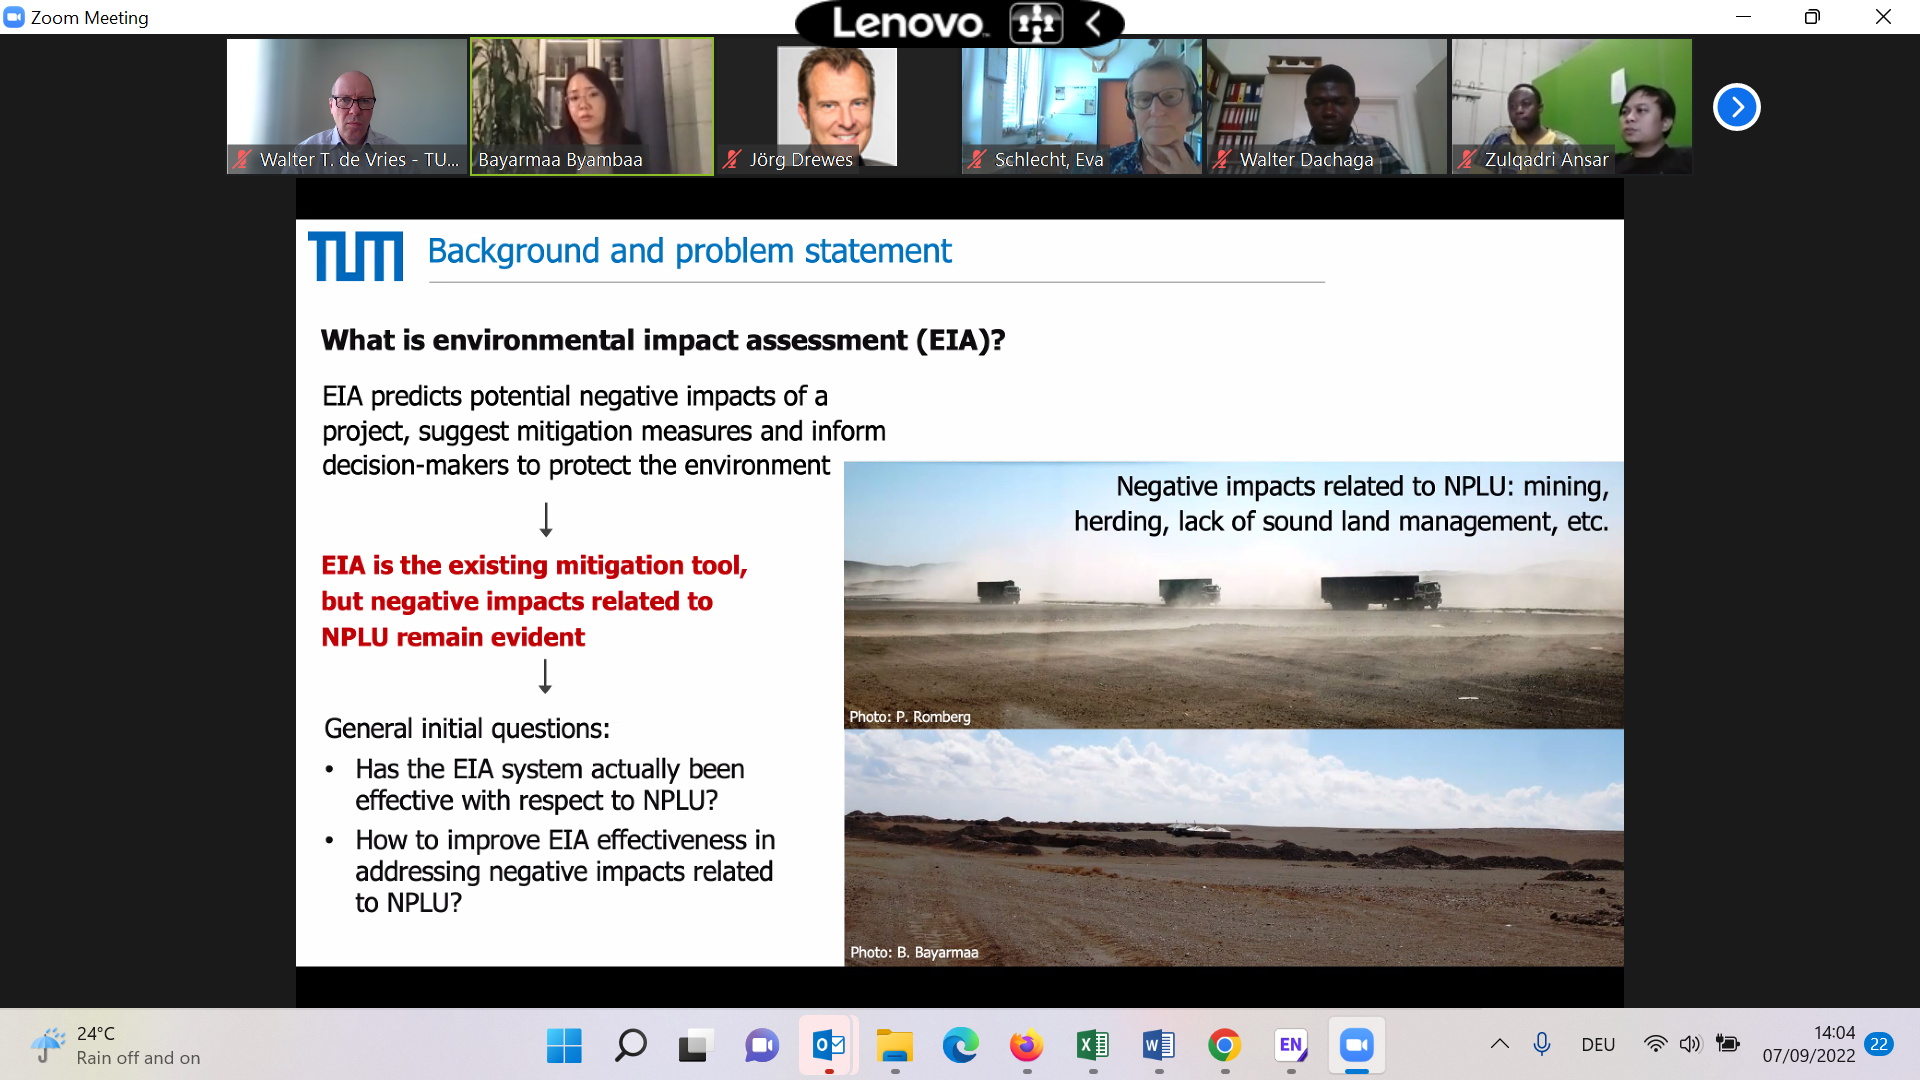Open Word from taskbar
Screen dimensions: 1920x1080
point(1158,1046)
